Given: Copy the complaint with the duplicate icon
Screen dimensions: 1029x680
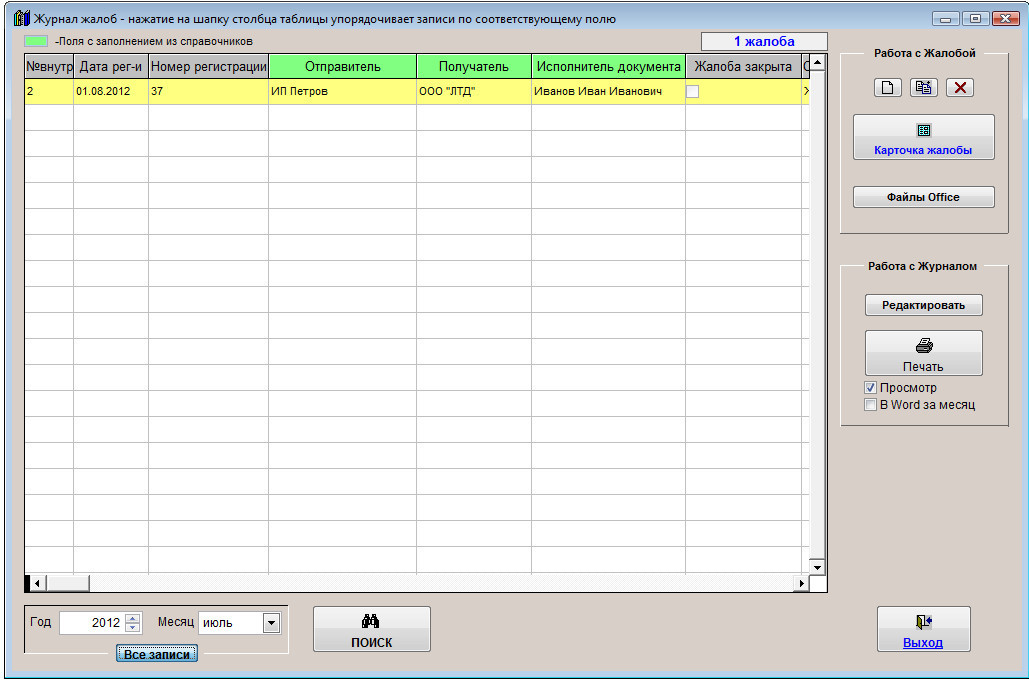Looking at the screenshot, I should point(923,87).
